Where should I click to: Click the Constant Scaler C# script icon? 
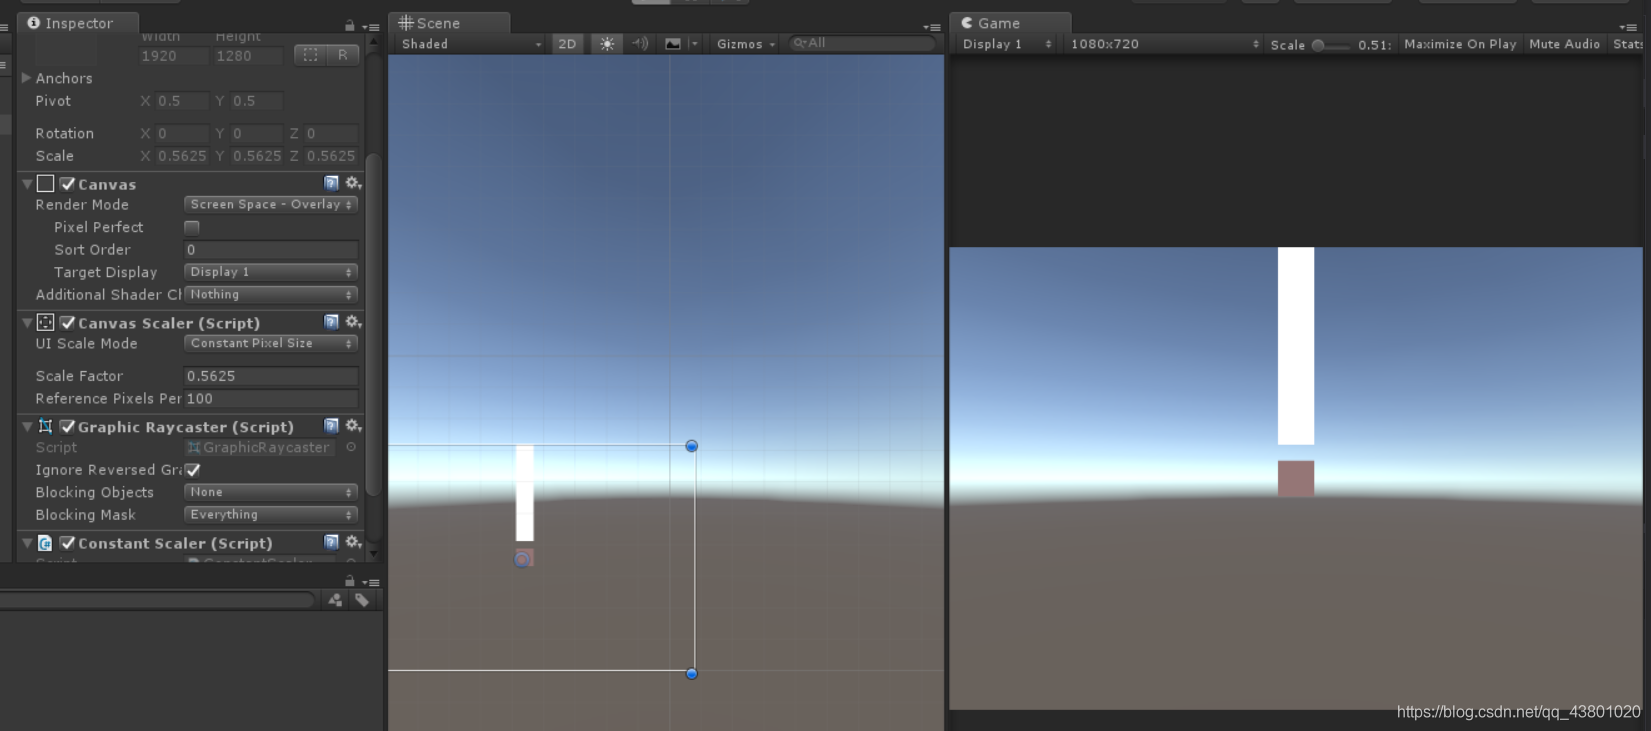pyautogui.click(x=45, y=543)
